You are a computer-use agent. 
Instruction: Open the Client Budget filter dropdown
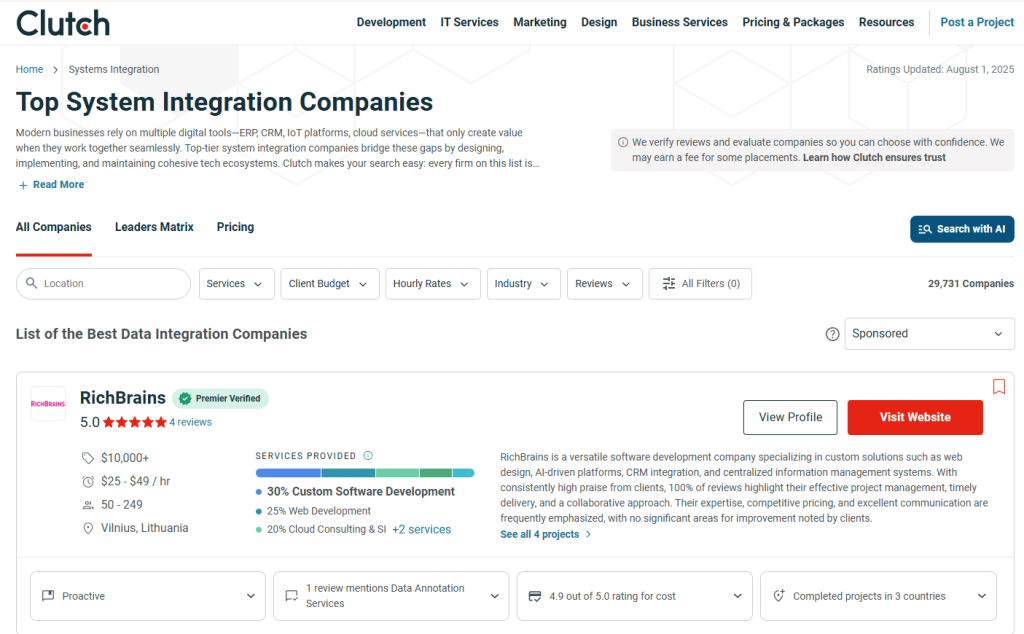[331, 284]
